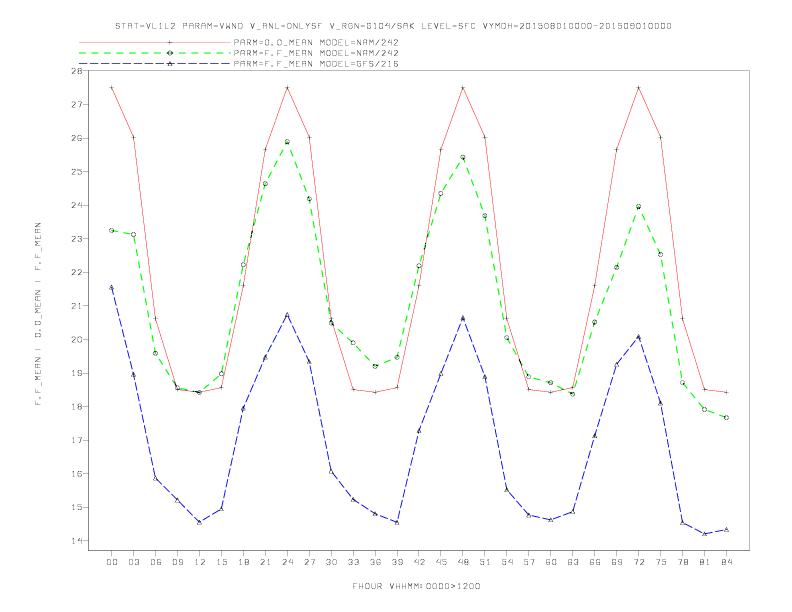
Task: Click green circle marker at forecast hour 84
Action: click(x=727, y=418)
